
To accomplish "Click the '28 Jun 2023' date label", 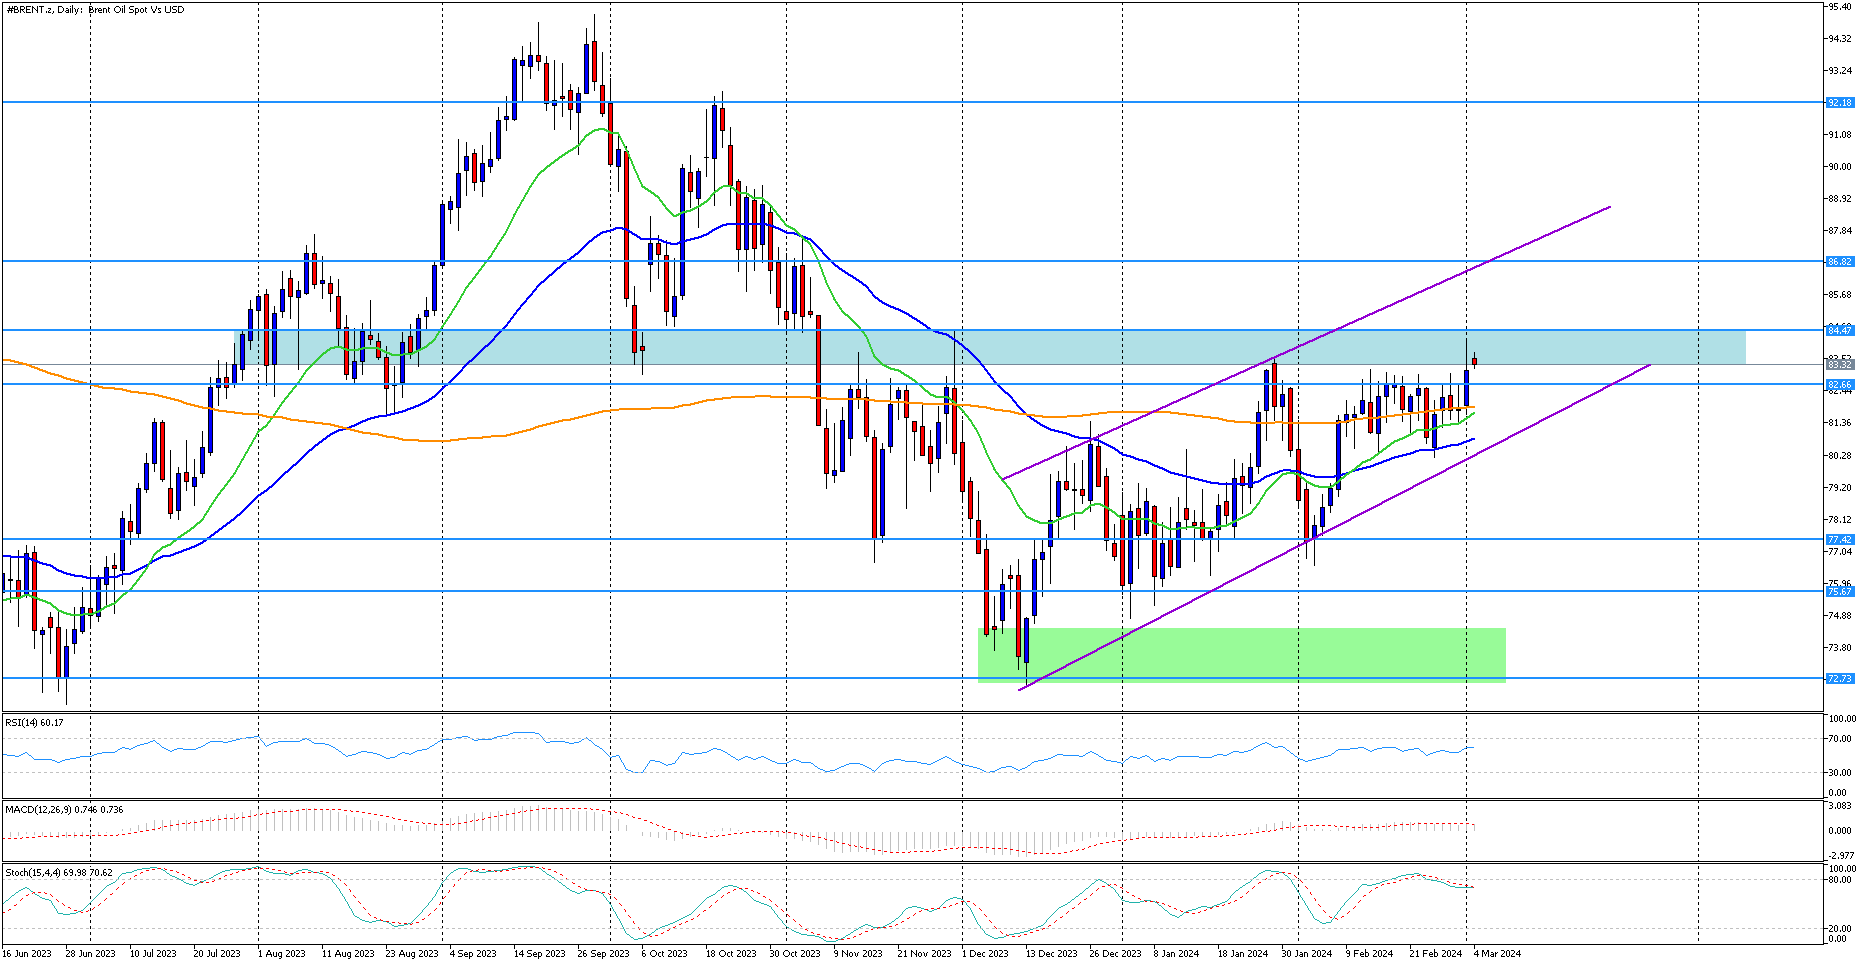I will [91, 954].
